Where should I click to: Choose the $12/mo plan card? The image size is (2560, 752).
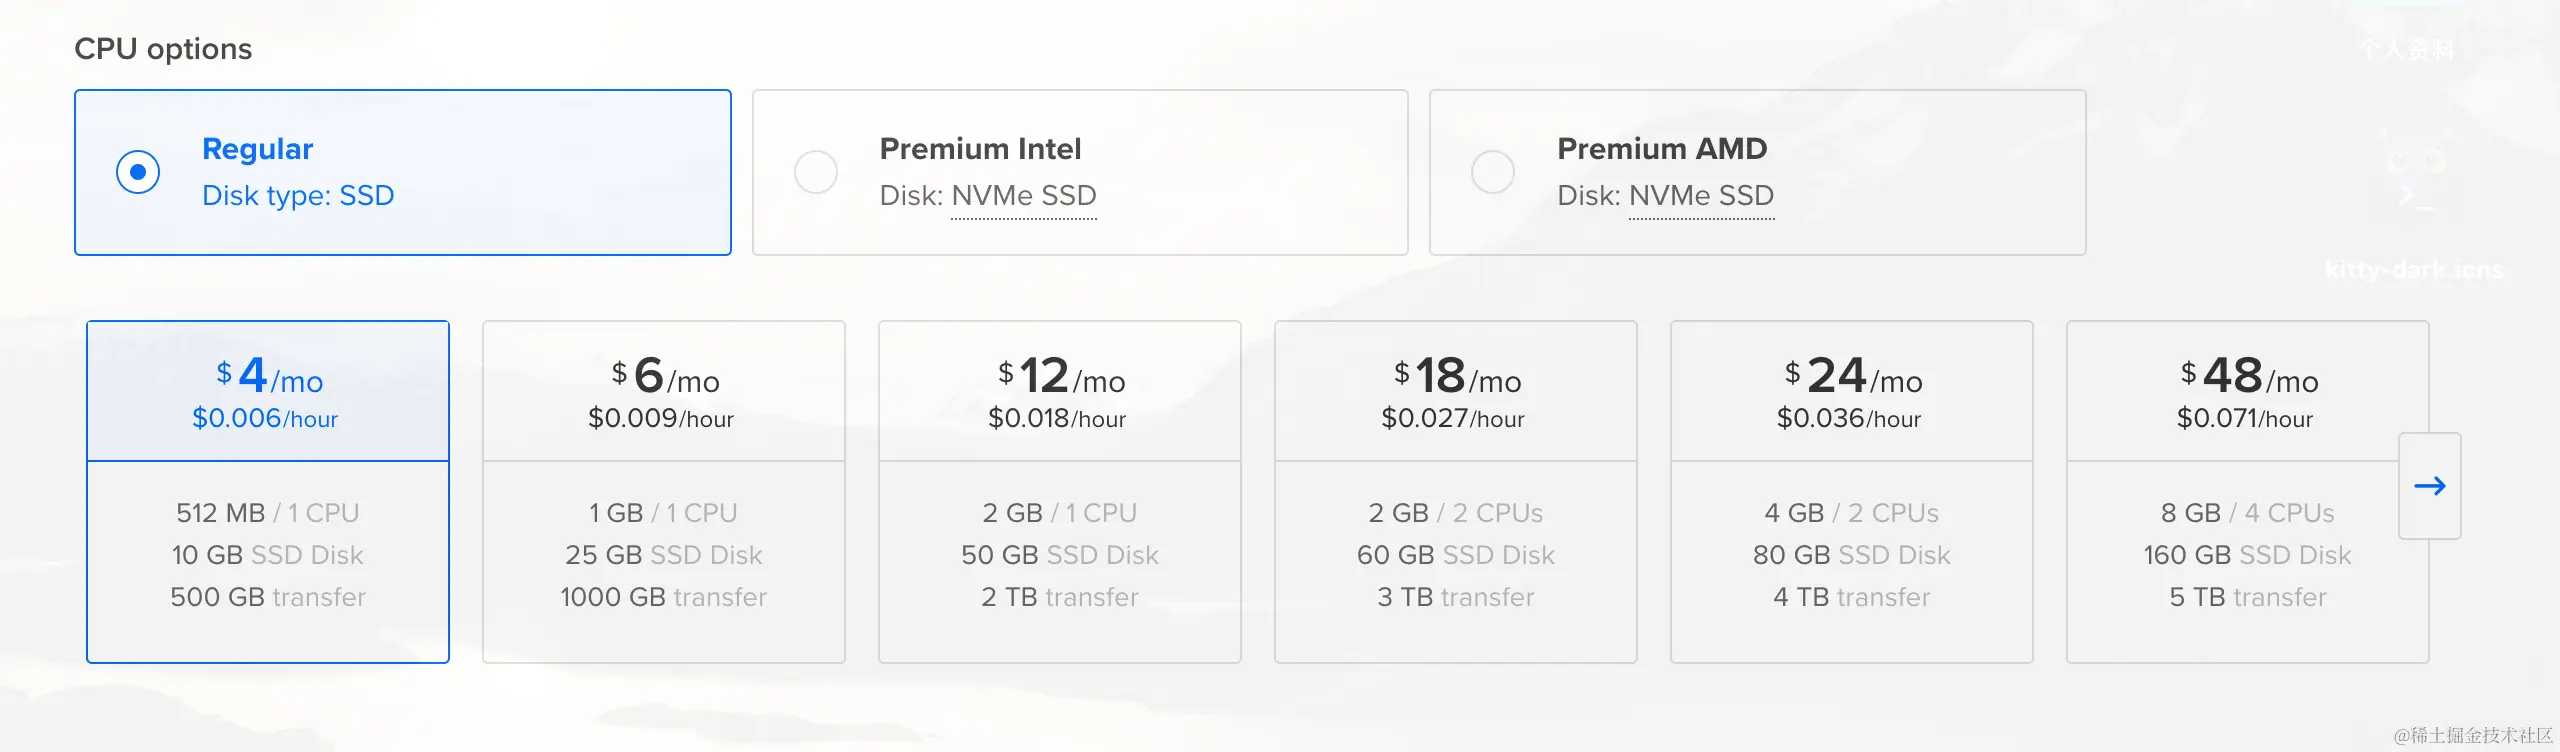1060,492
